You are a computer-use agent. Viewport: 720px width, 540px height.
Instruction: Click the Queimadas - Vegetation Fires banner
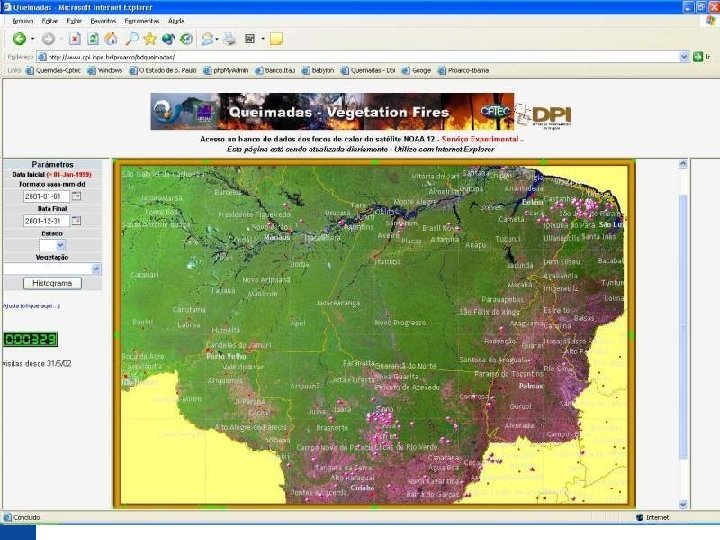332,112
